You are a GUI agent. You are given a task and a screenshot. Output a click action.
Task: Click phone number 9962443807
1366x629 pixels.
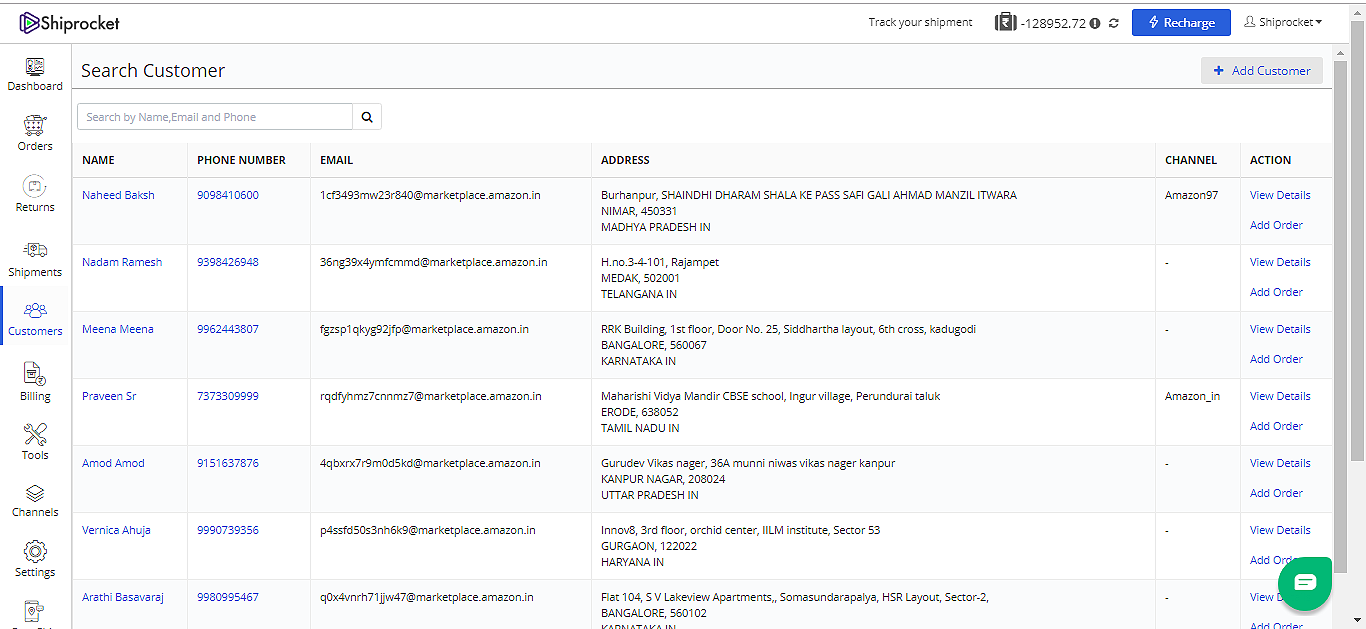(228, 329)
